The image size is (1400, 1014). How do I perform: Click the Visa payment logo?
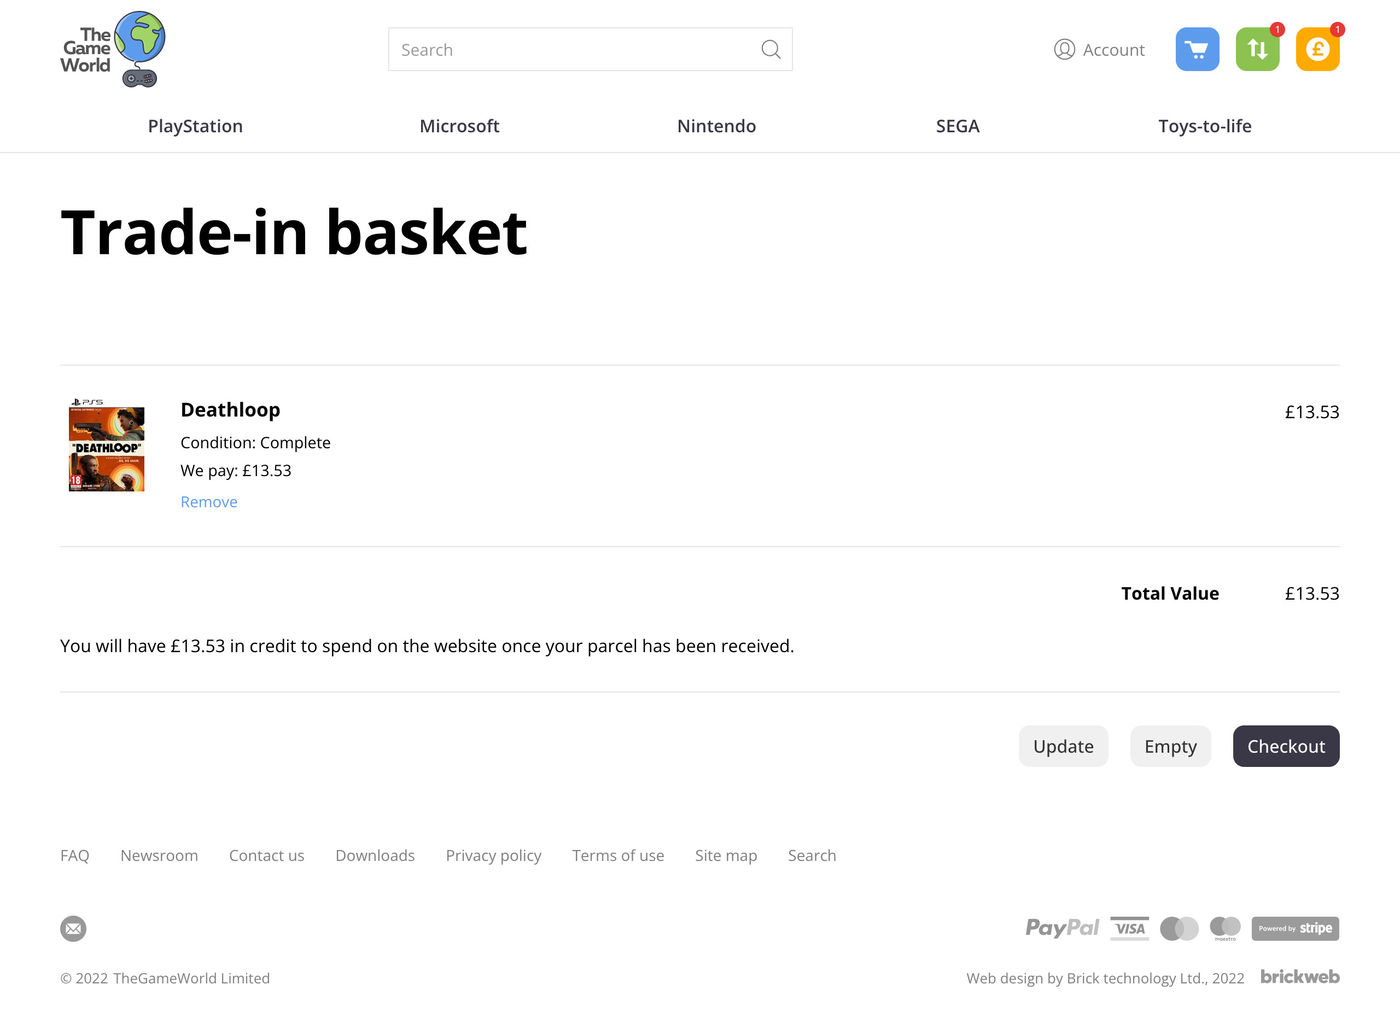[1129, 928]
